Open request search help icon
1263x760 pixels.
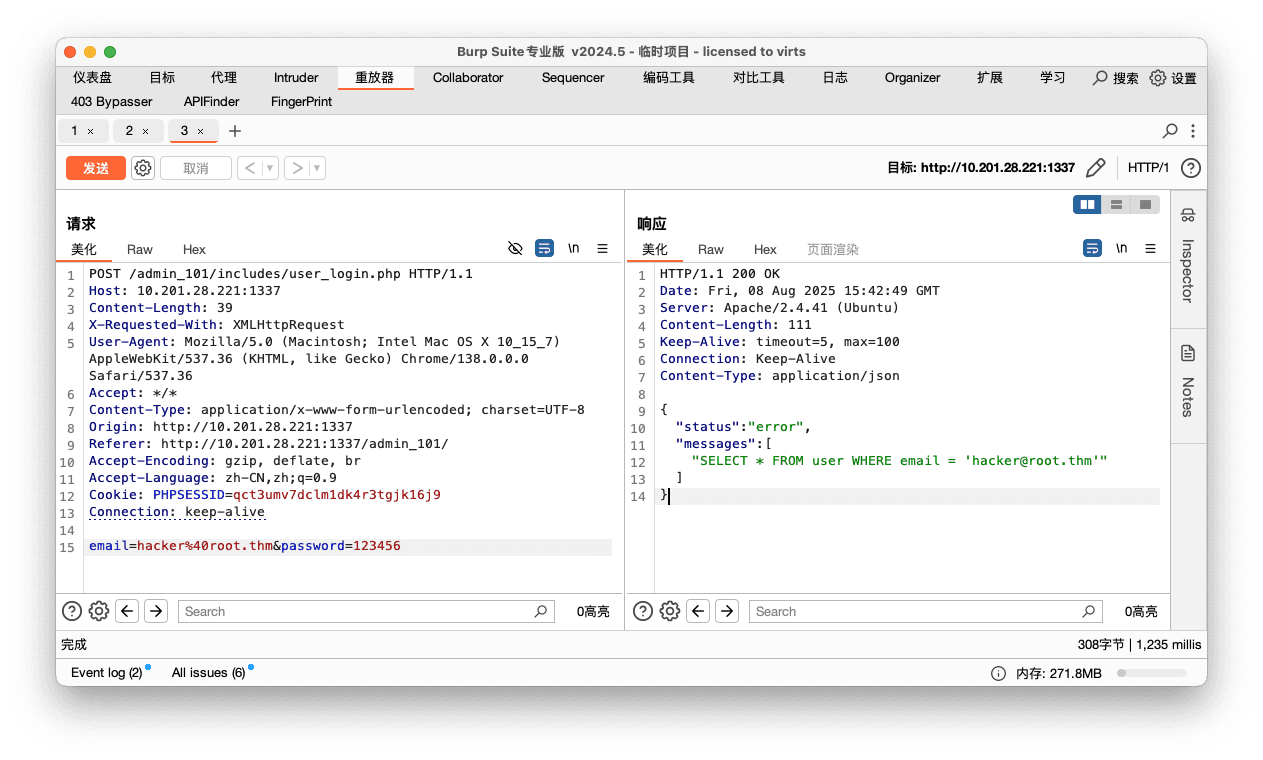pos(72,611)
